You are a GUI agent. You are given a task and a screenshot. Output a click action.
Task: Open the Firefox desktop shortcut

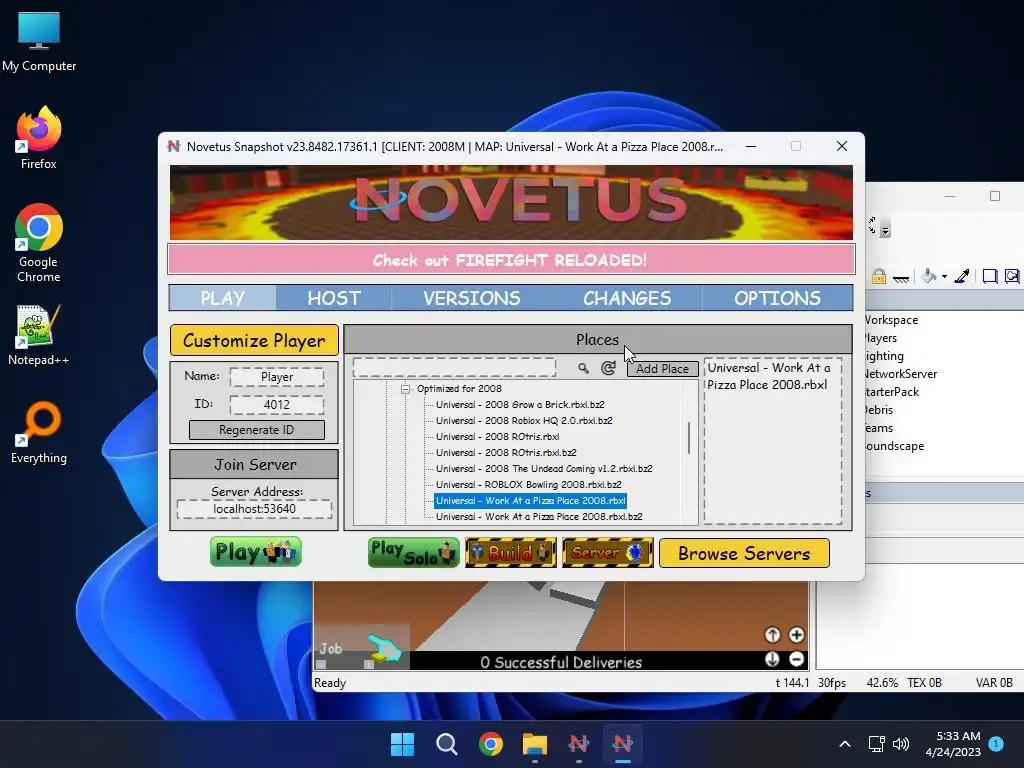pos(39,138)
